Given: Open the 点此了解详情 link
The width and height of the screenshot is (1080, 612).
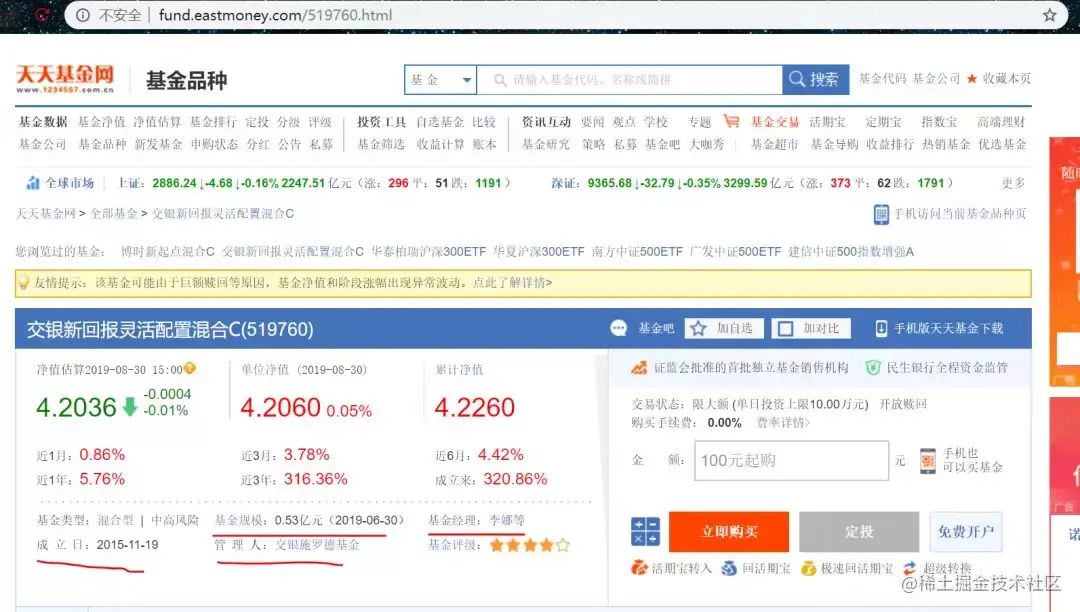Looking at the screenshot, I should click(x=512, y=283).
